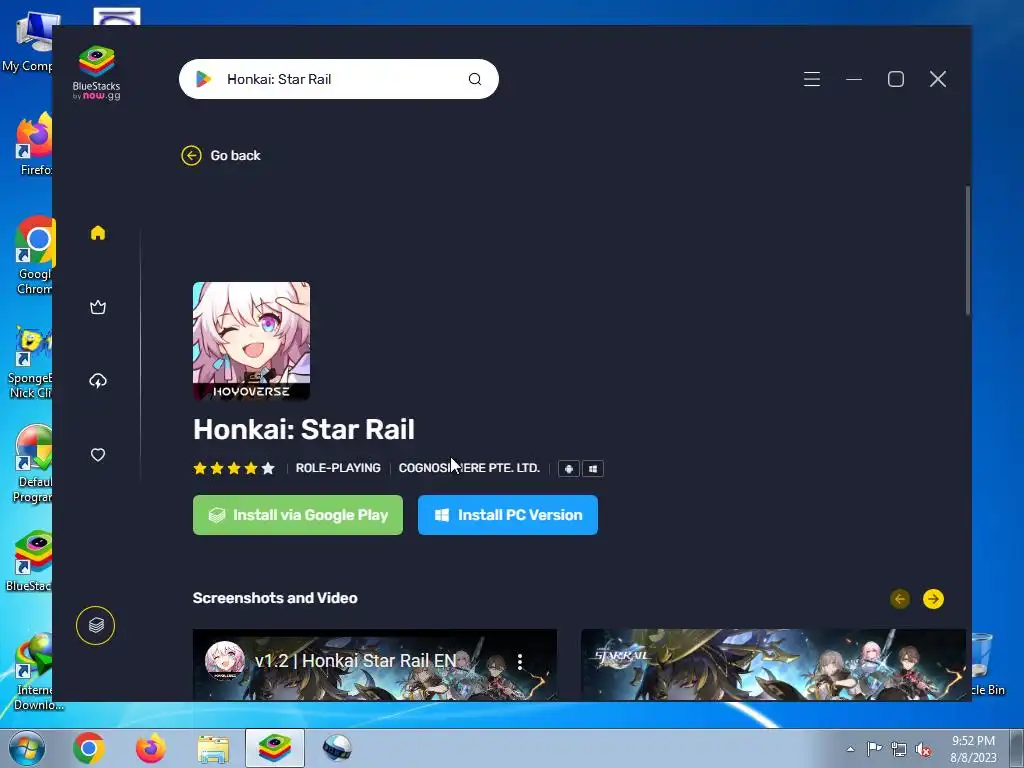Select Default Programs desktop shortcut

click(33, 464)
